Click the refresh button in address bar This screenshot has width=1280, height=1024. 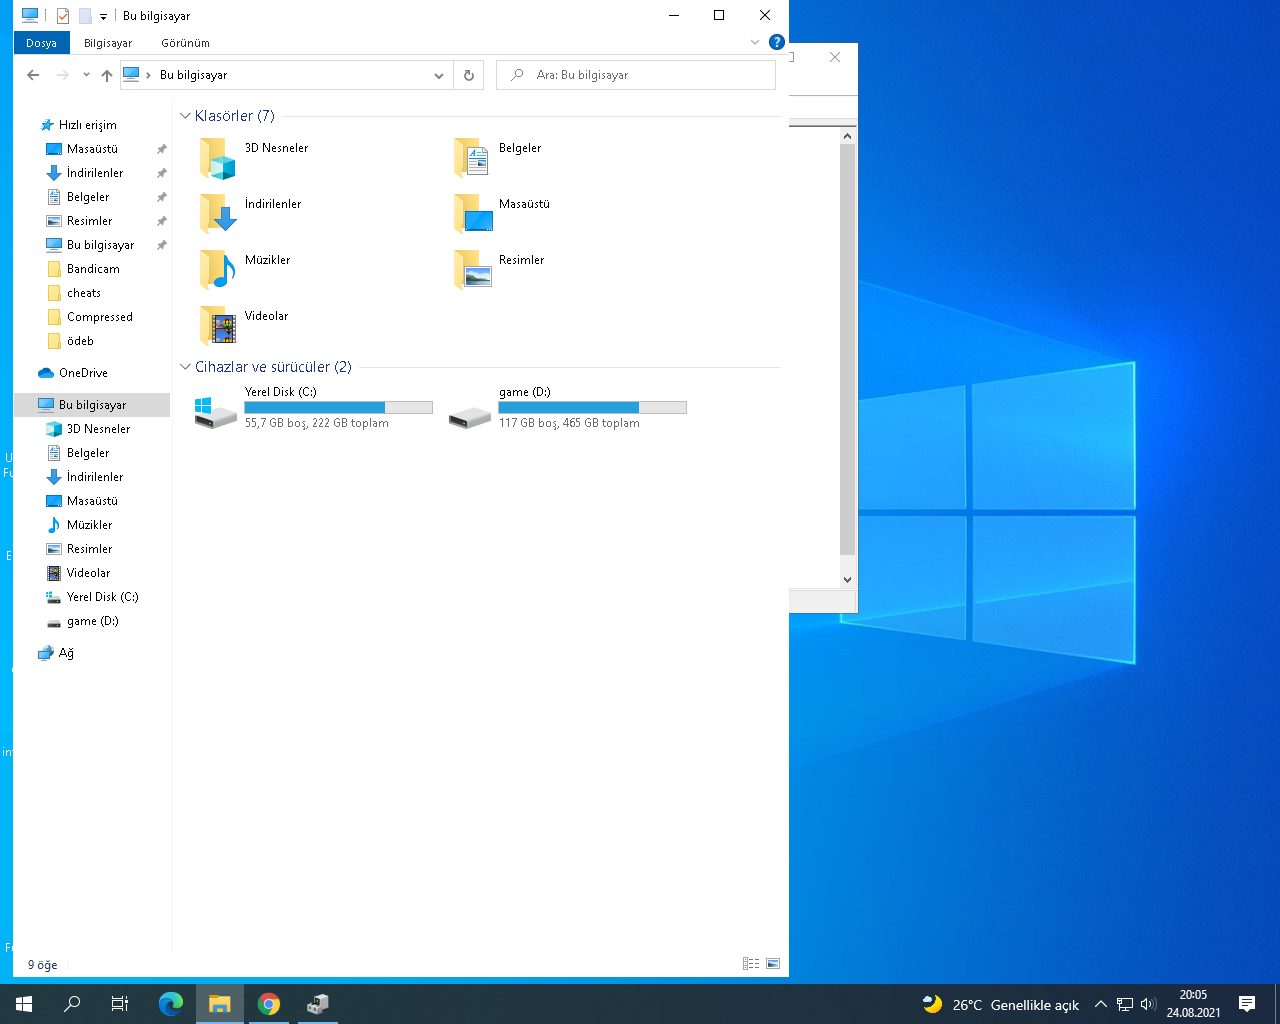[469, 75]
